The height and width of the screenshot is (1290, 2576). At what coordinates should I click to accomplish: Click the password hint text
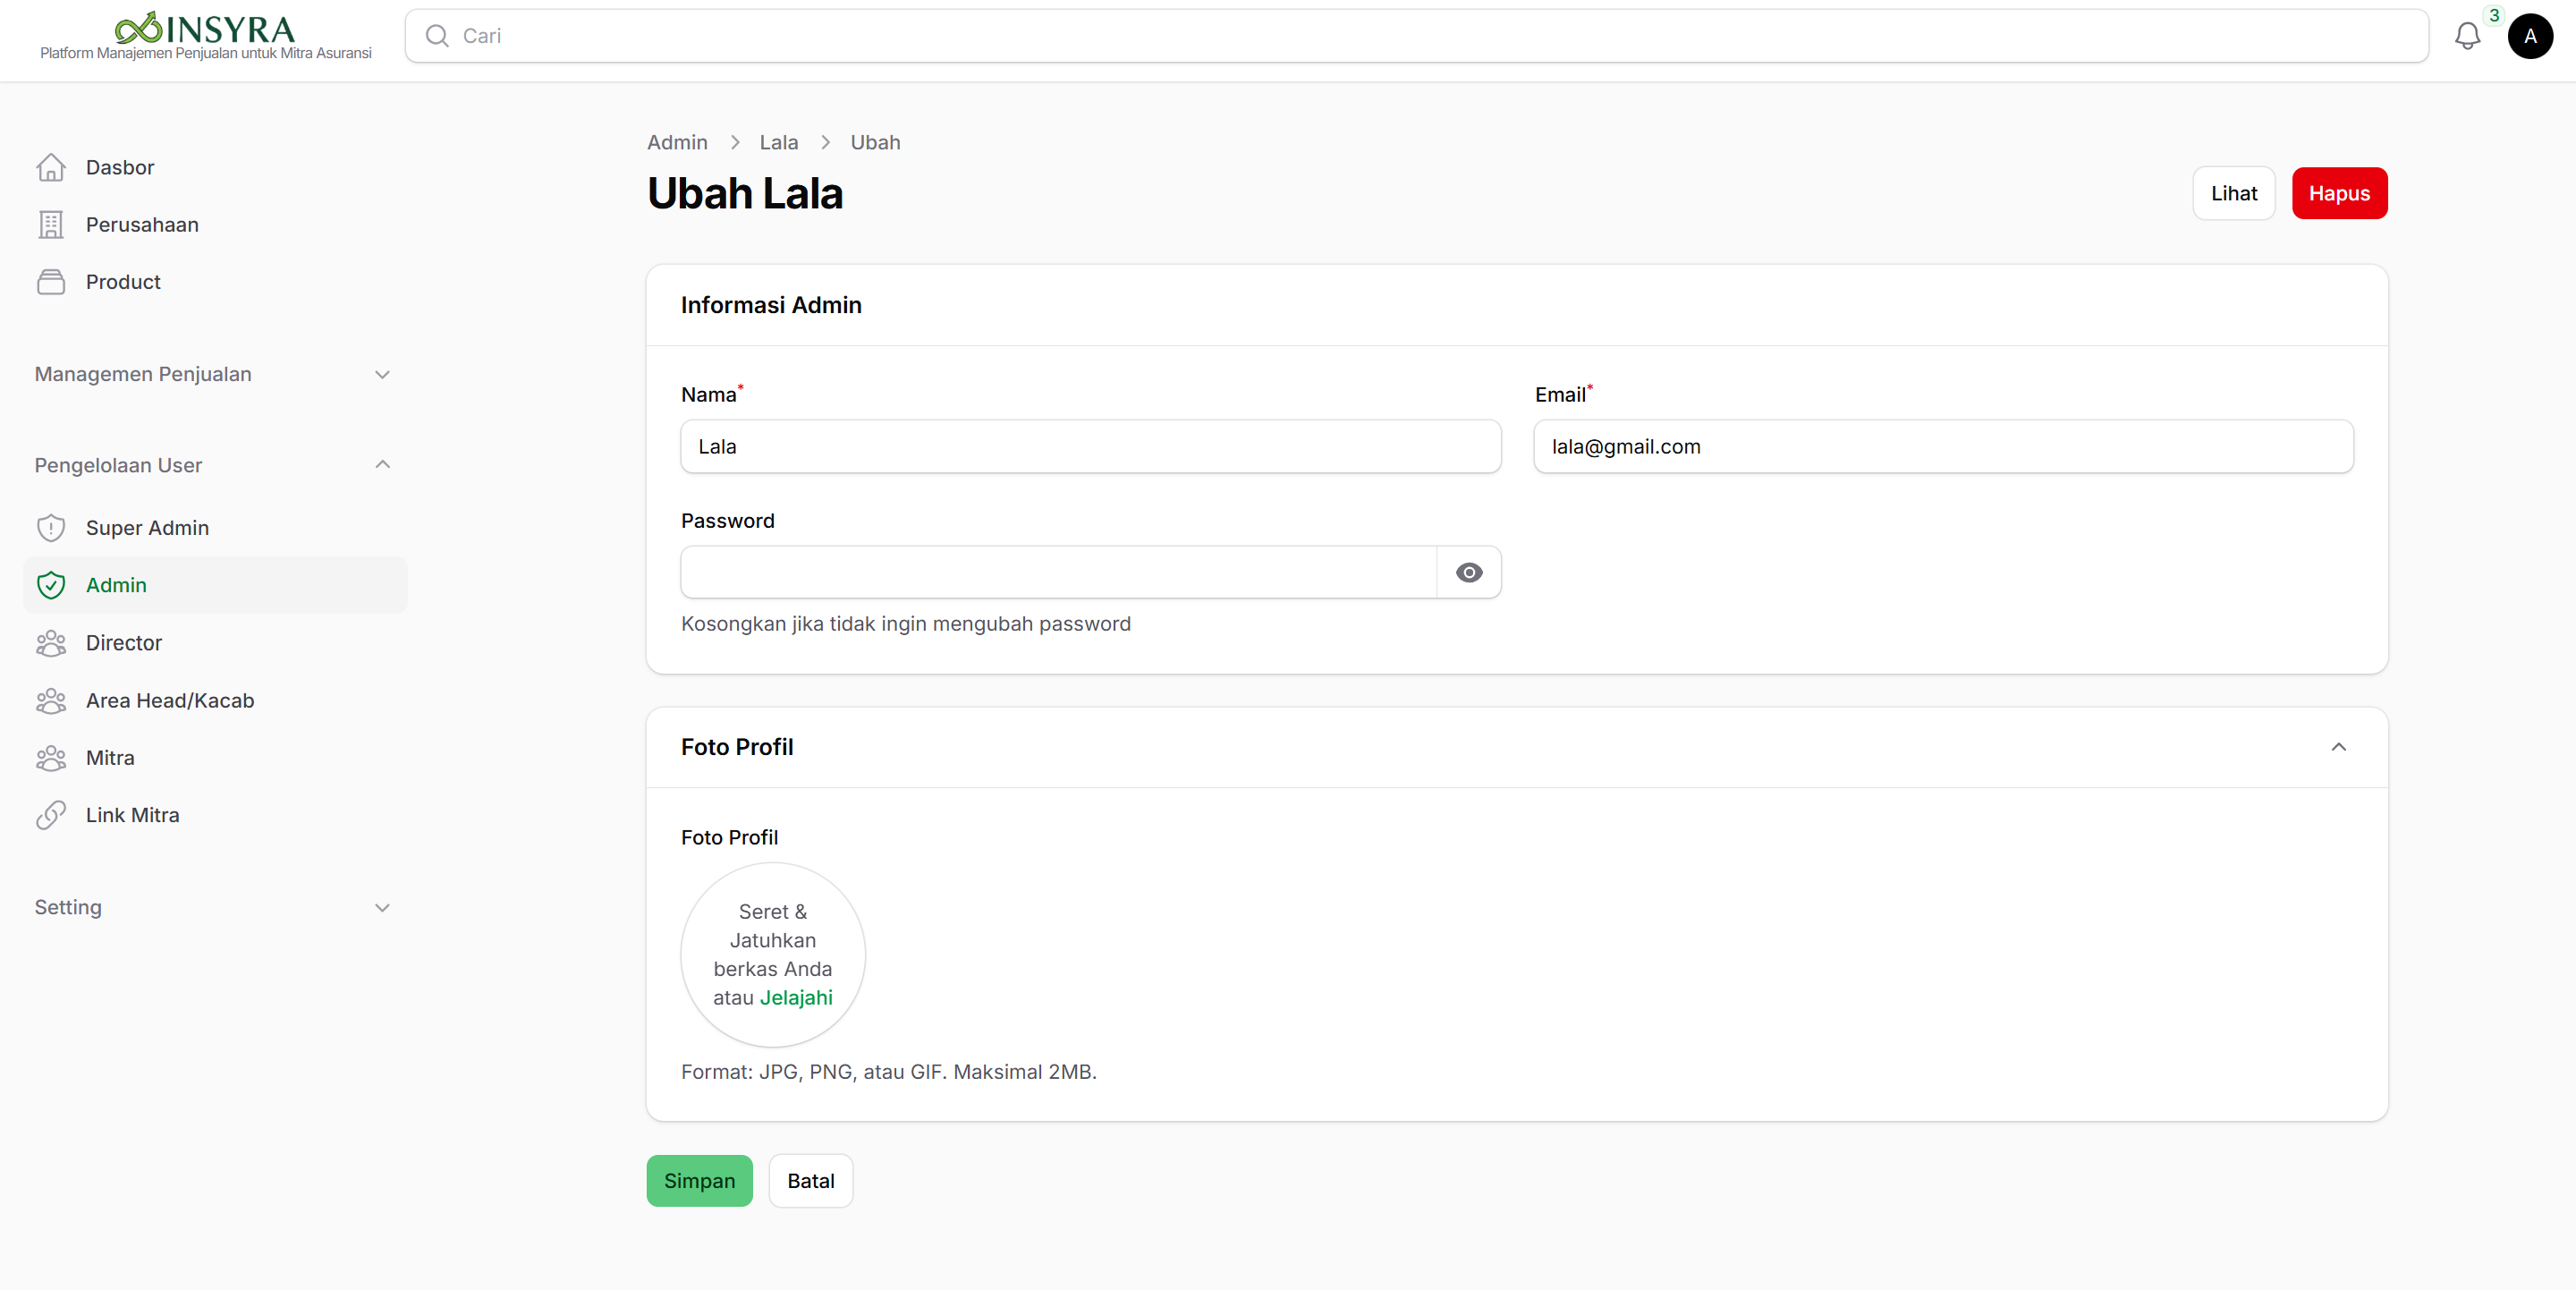coord(906,624)
